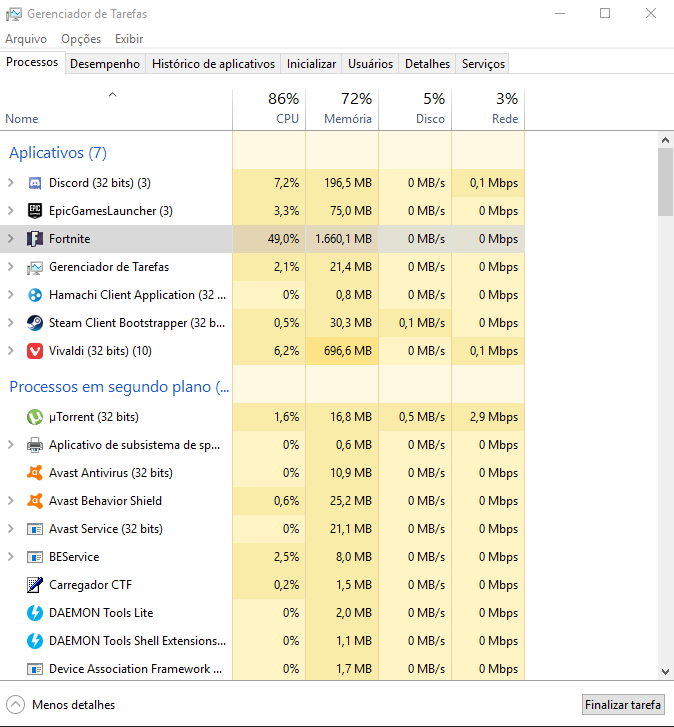The height and width of the screenshot is (727, 674).
Task: Open the Exibir menu
Action: coord(129,39)
